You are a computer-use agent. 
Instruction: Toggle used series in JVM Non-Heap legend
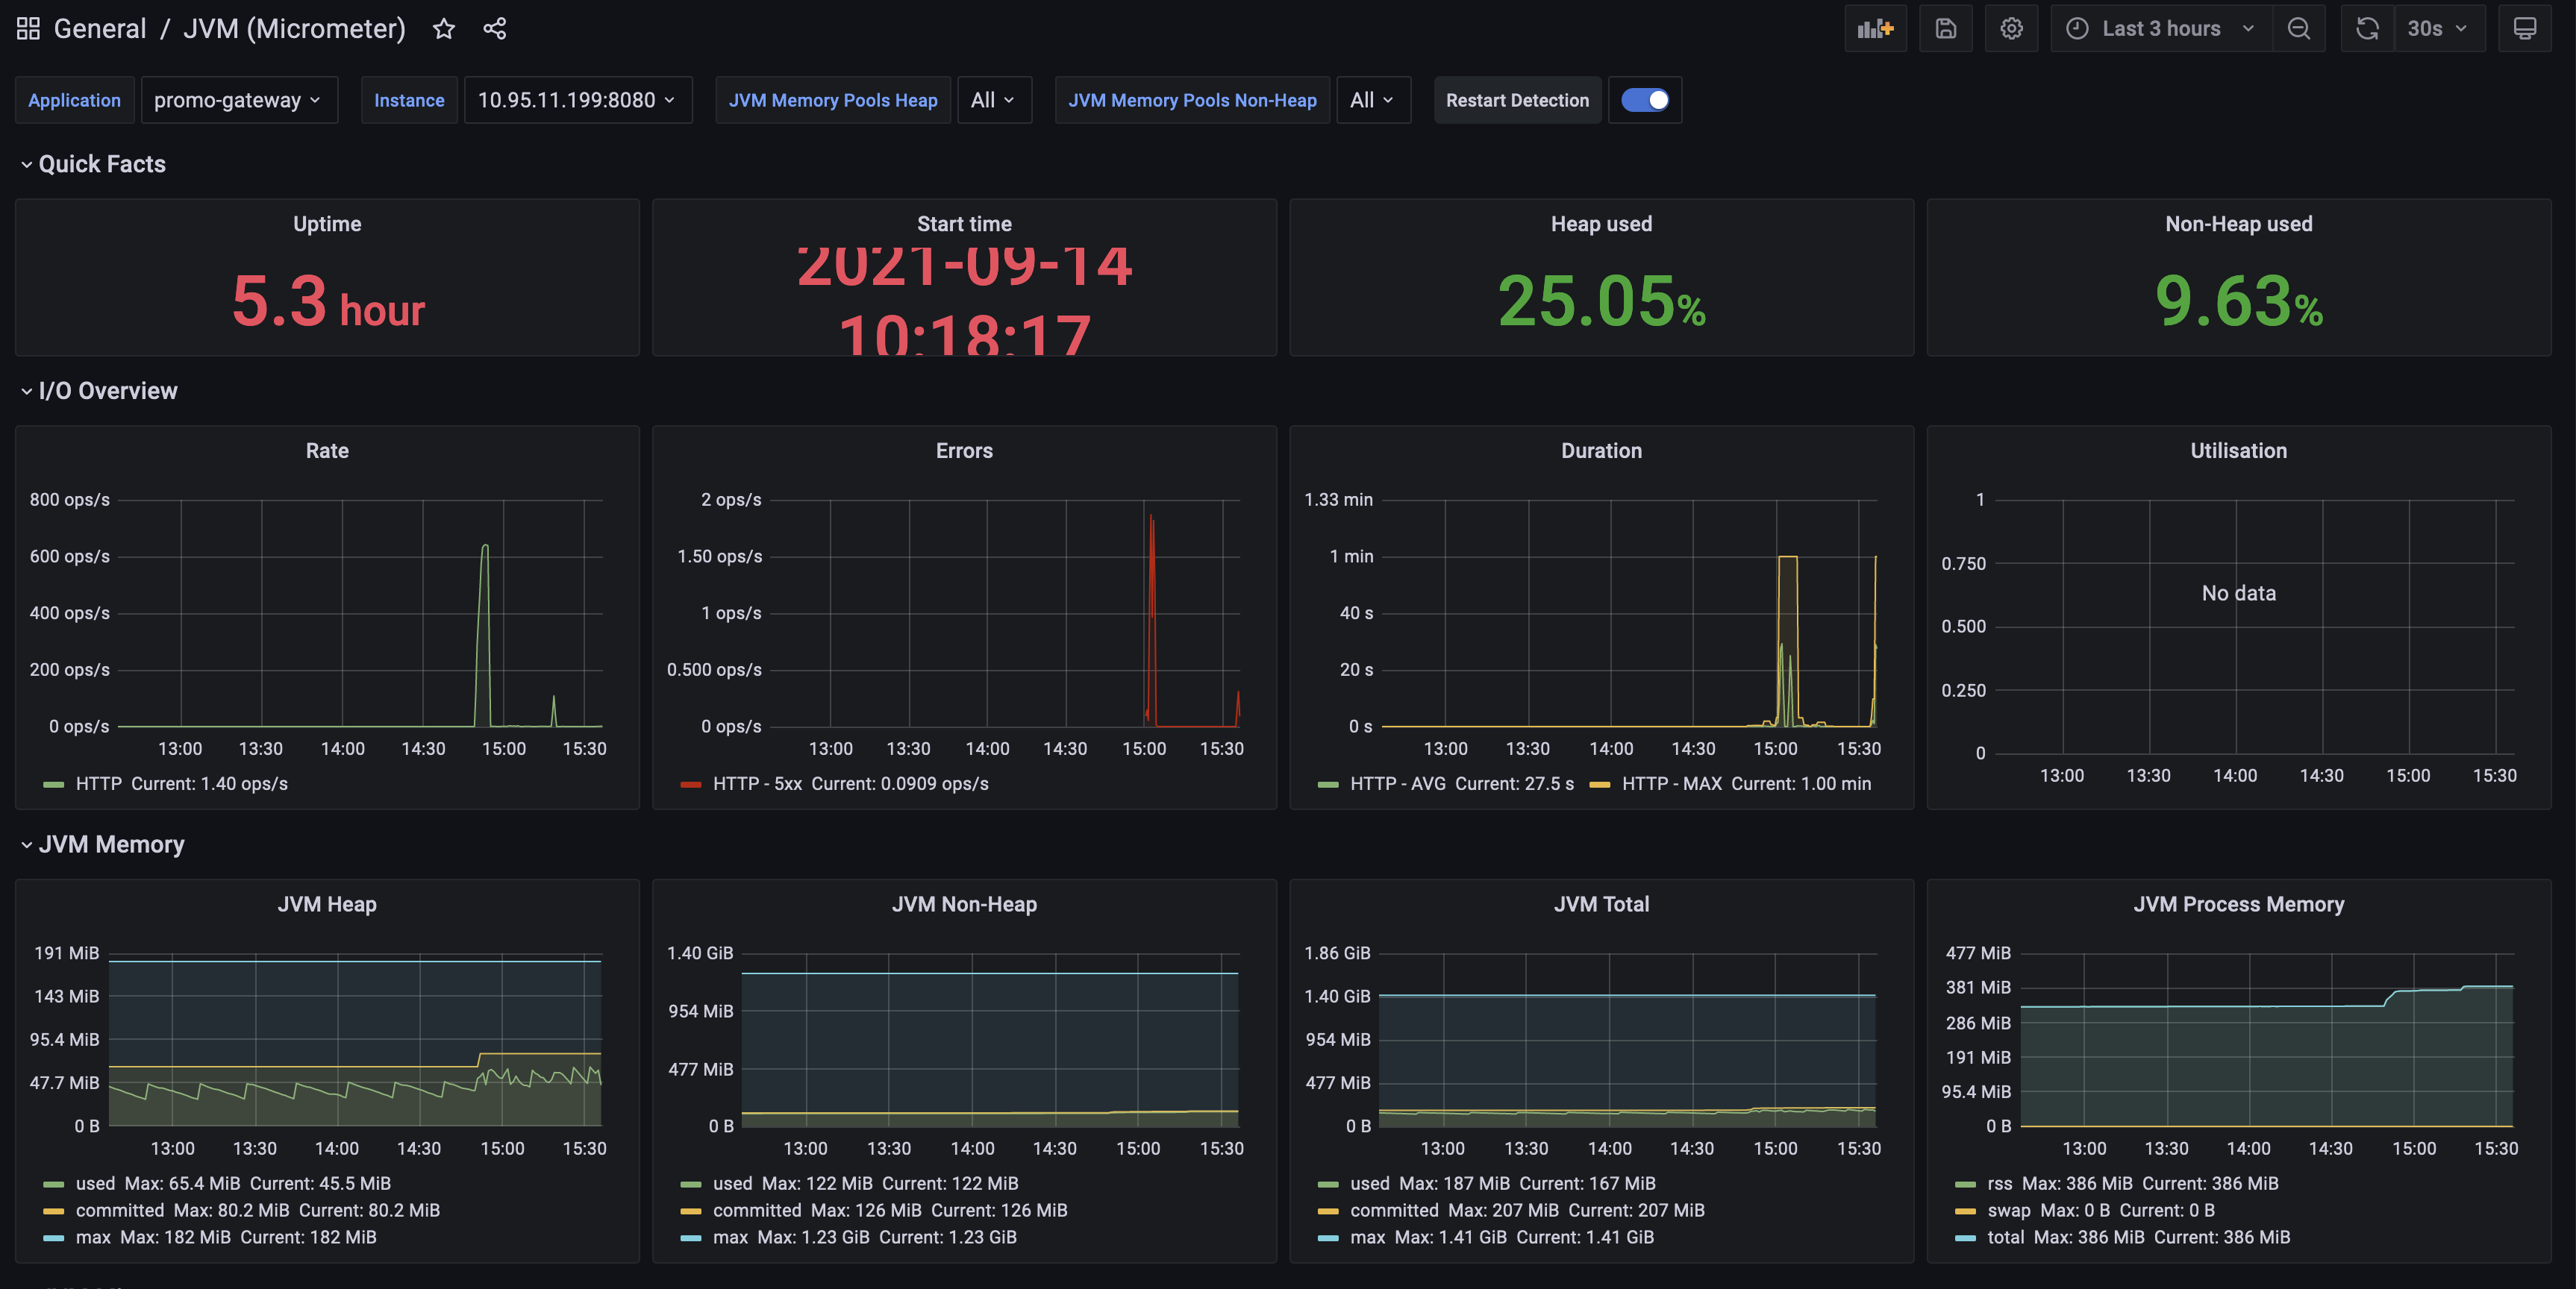[732, 1184]
